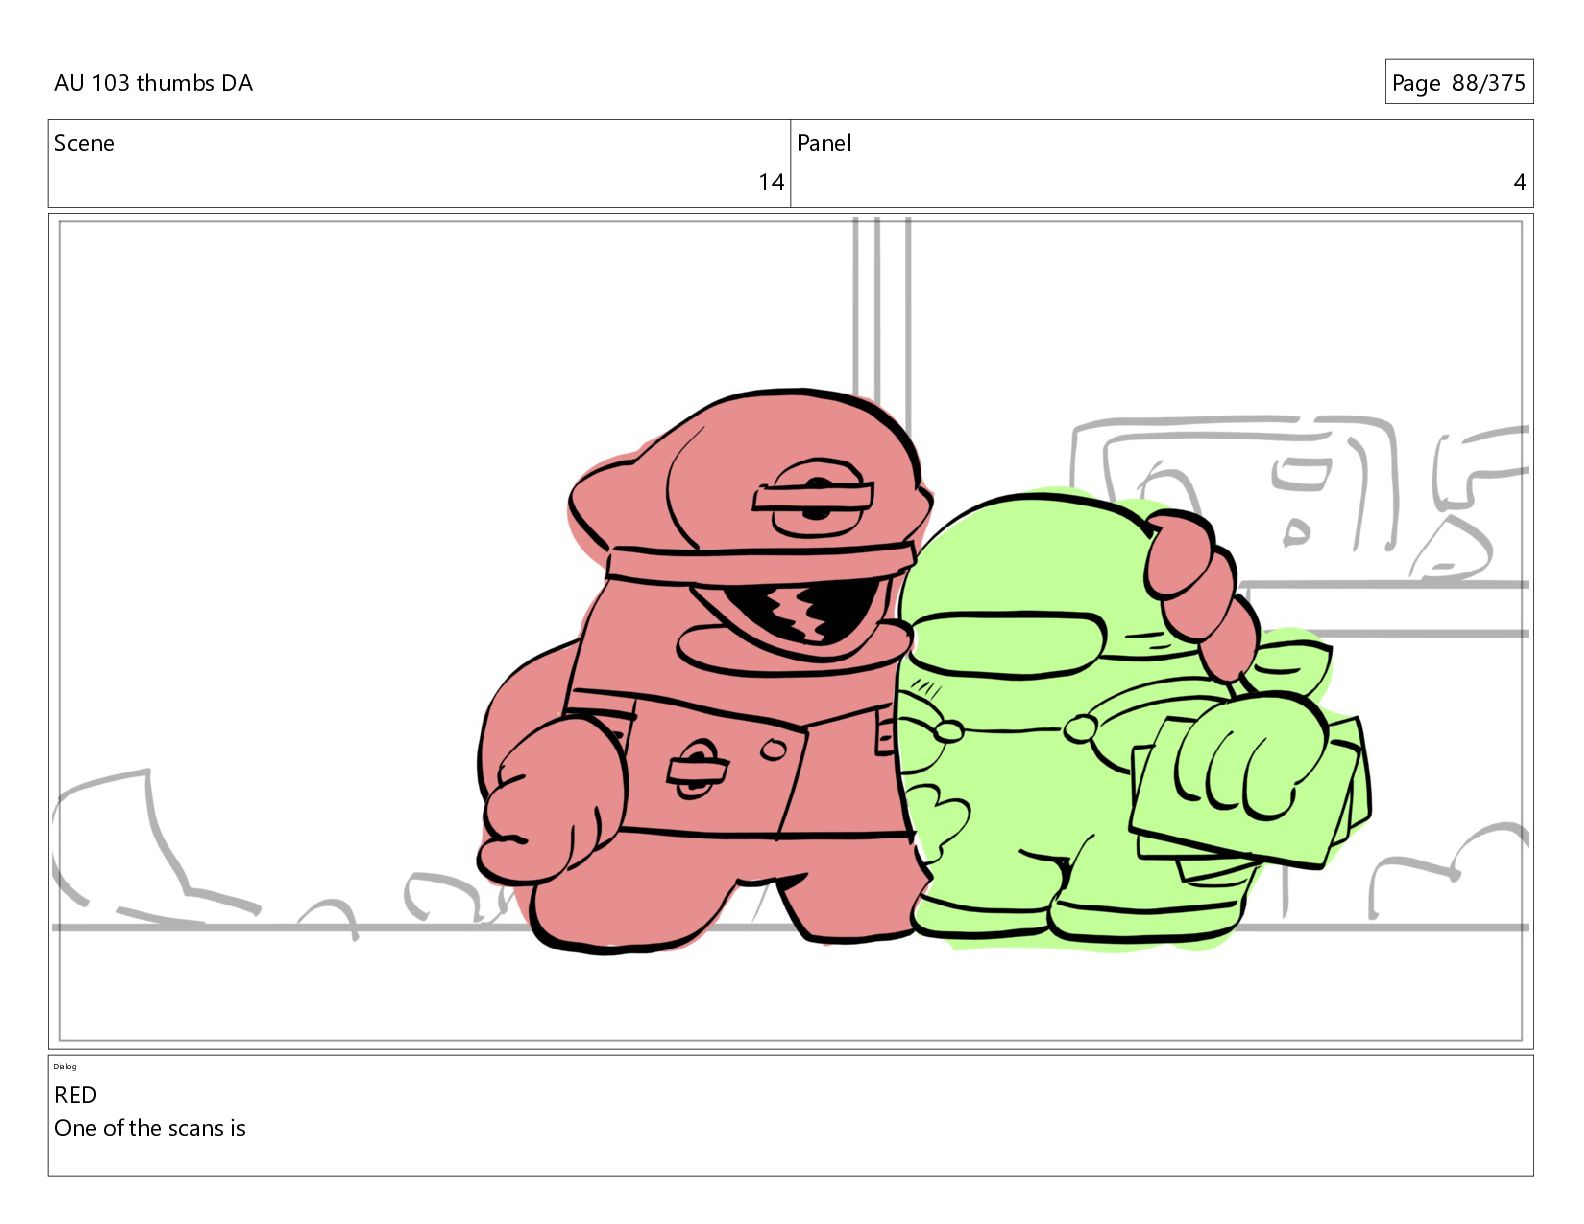Click the dialog line 'One of the scans is'
Viewport: 1584px width, 1224px height.
click(150, 1128)
